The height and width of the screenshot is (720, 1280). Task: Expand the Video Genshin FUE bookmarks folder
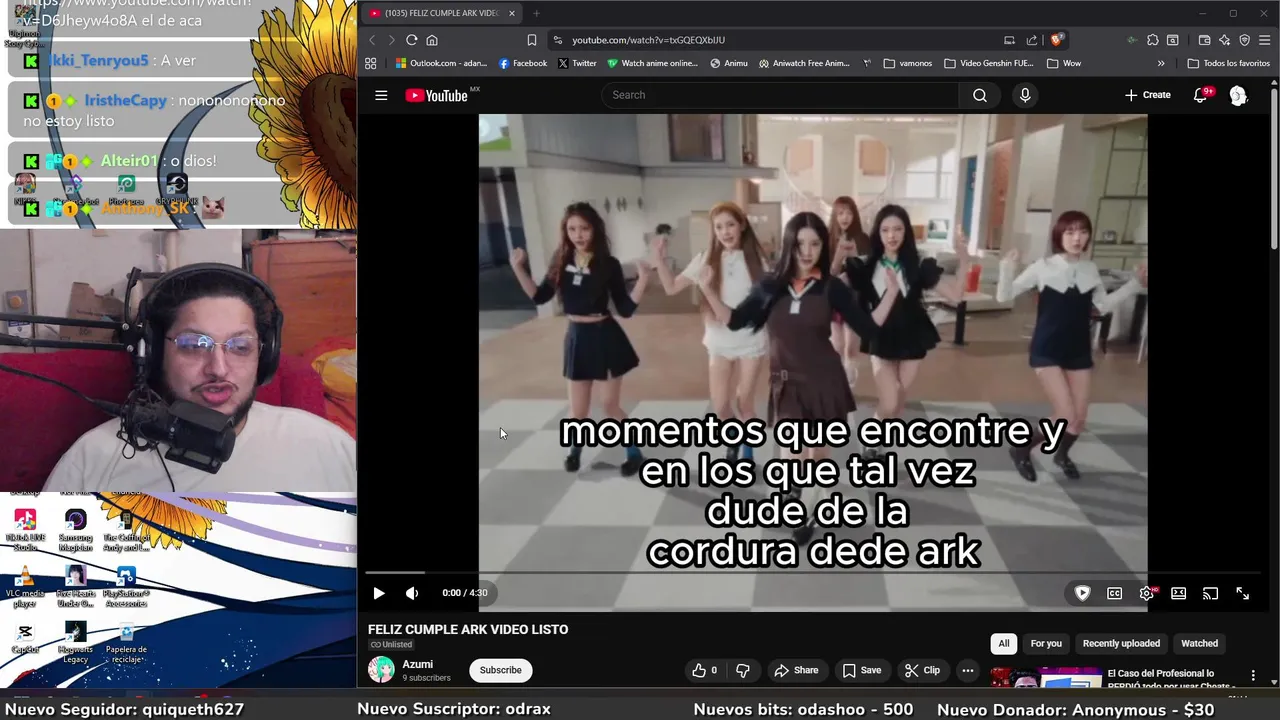point(989,63)
